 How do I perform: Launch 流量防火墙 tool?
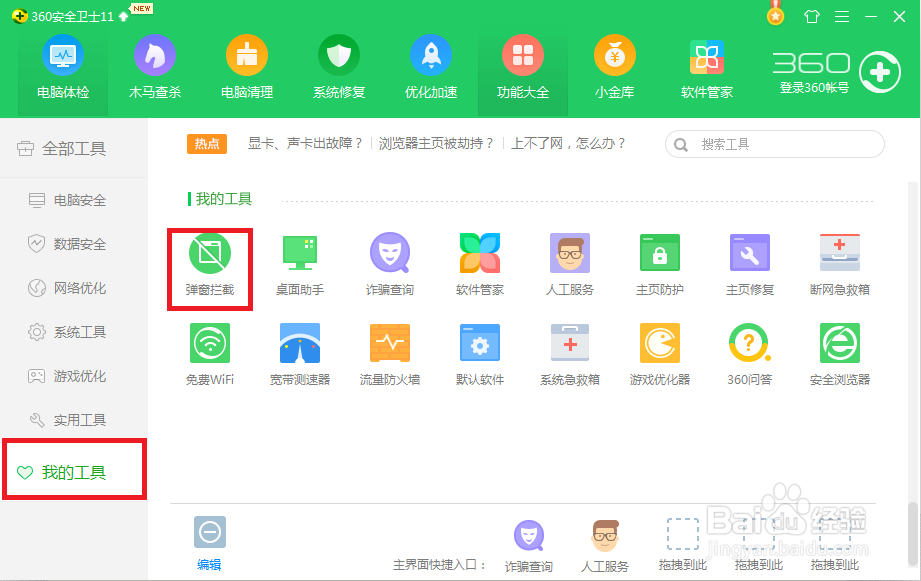pos(390,355)
